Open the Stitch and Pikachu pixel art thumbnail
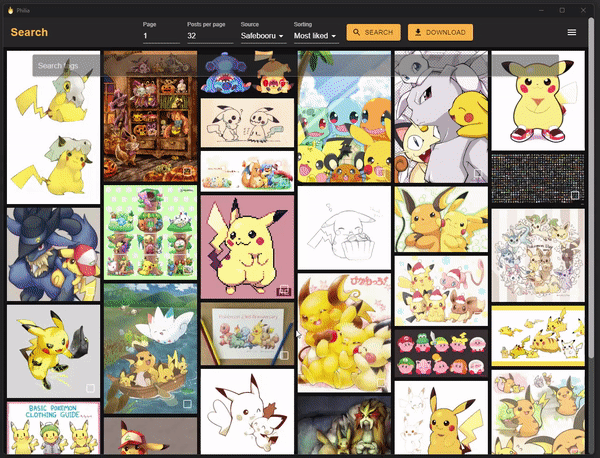 (x=247, y=73)
